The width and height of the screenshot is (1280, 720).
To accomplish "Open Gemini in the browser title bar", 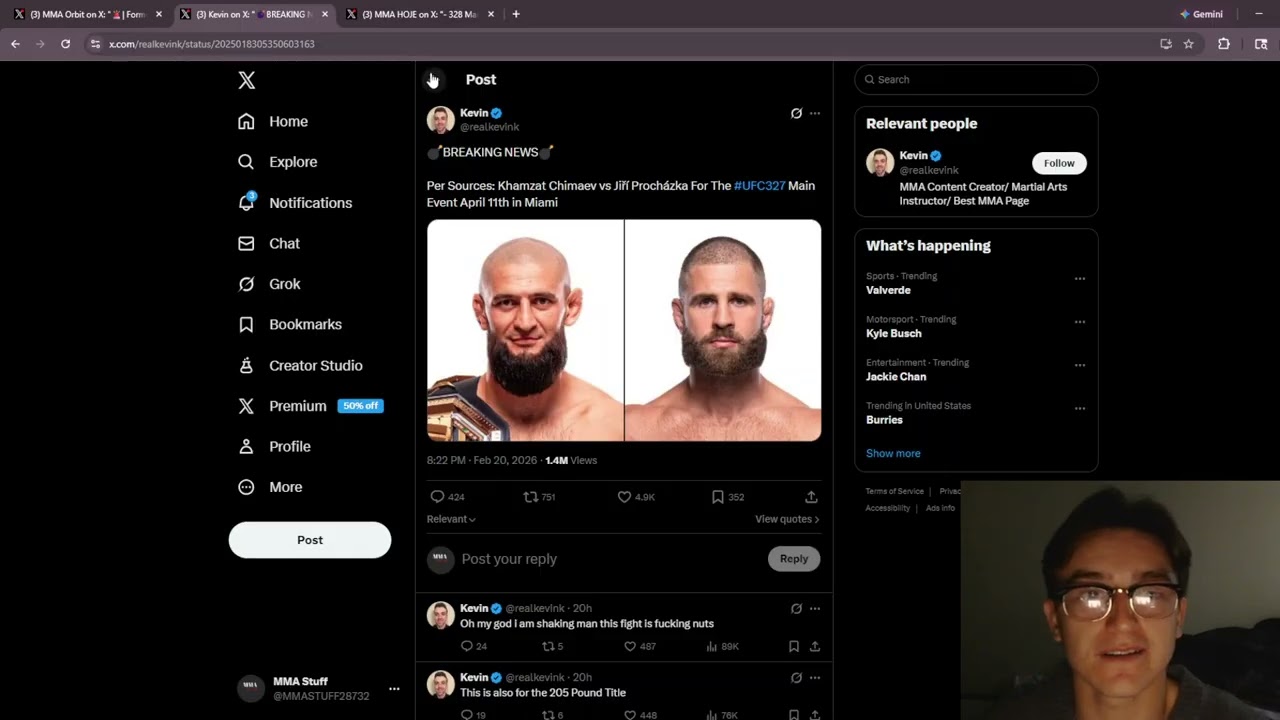I will 1201,14.
